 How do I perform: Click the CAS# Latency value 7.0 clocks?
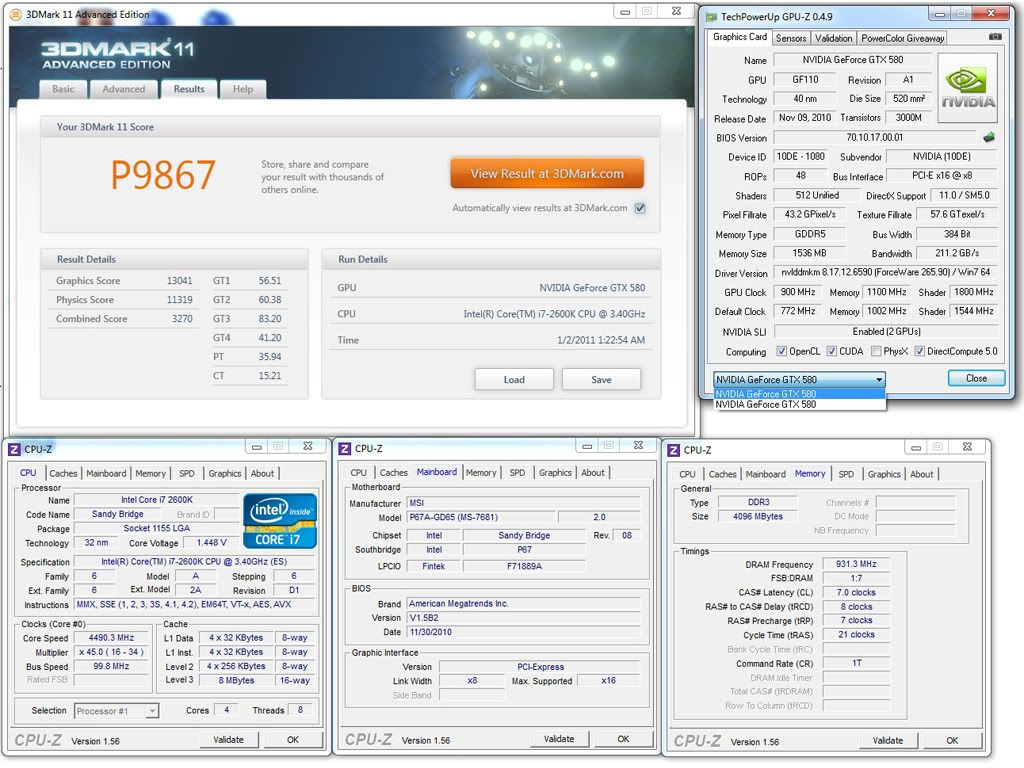click(x=856, y=592)
